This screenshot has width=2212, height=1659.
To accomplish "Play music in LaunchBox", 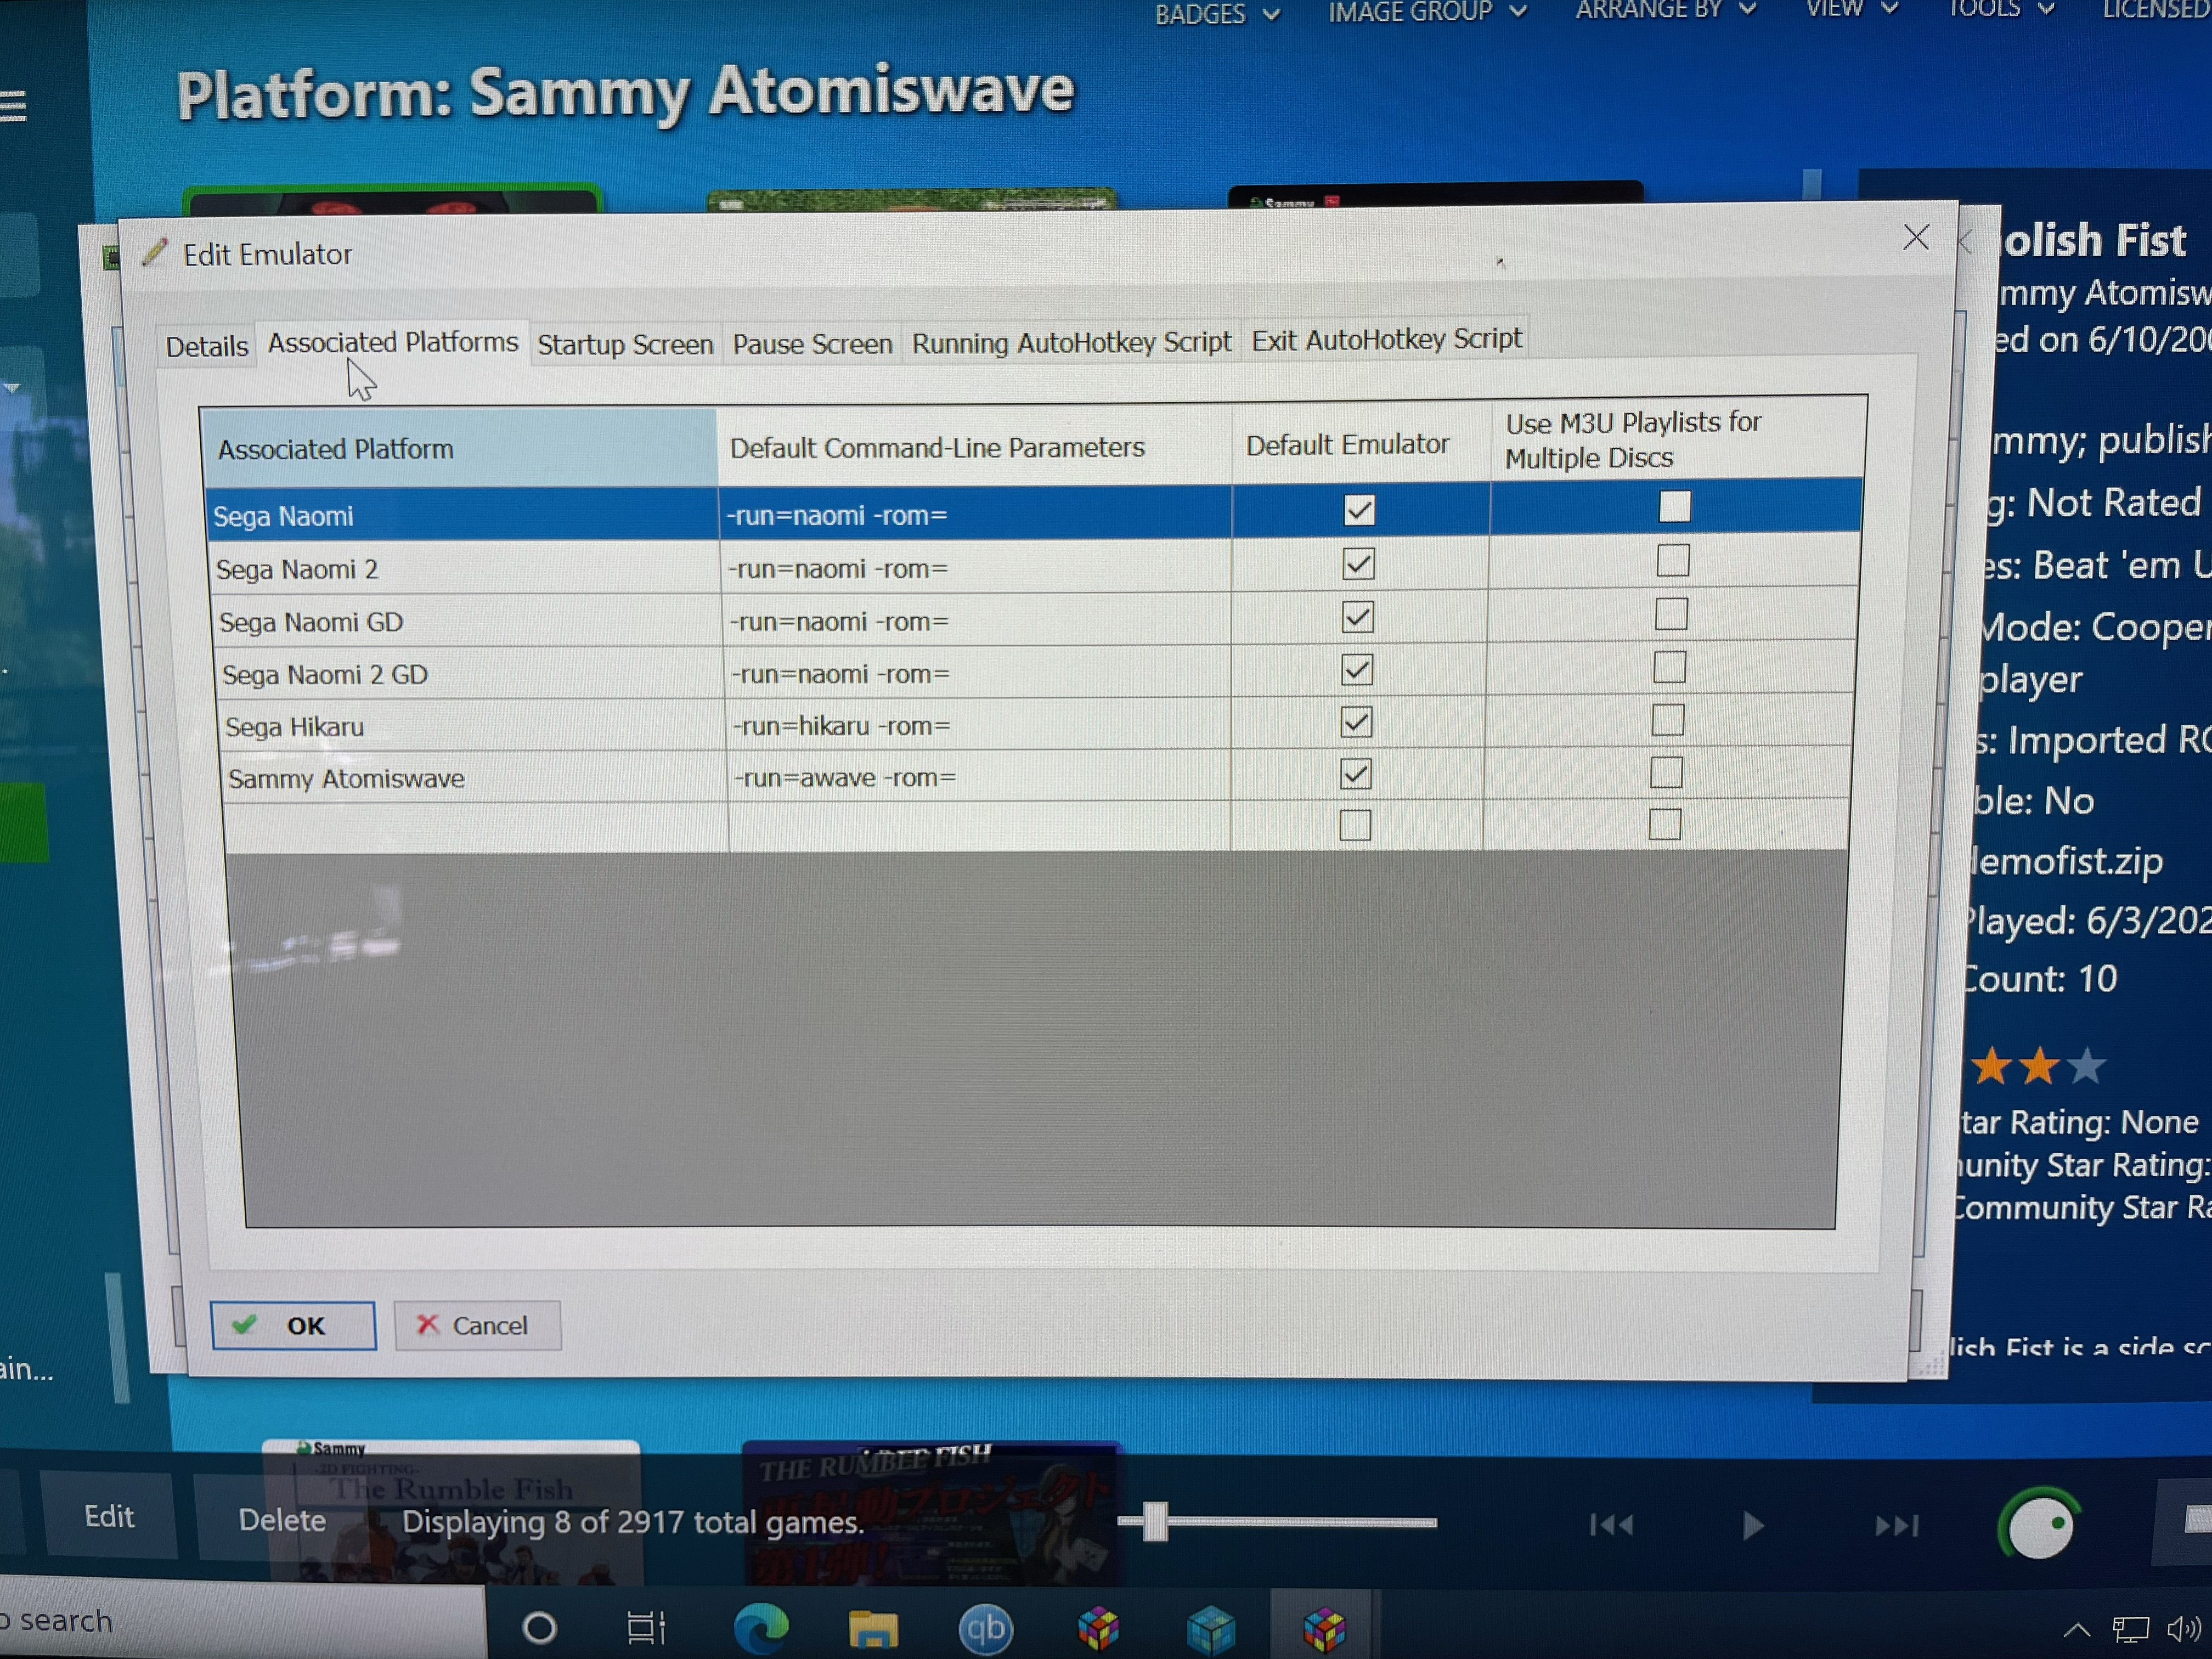I will [x=1752, y=1525].
